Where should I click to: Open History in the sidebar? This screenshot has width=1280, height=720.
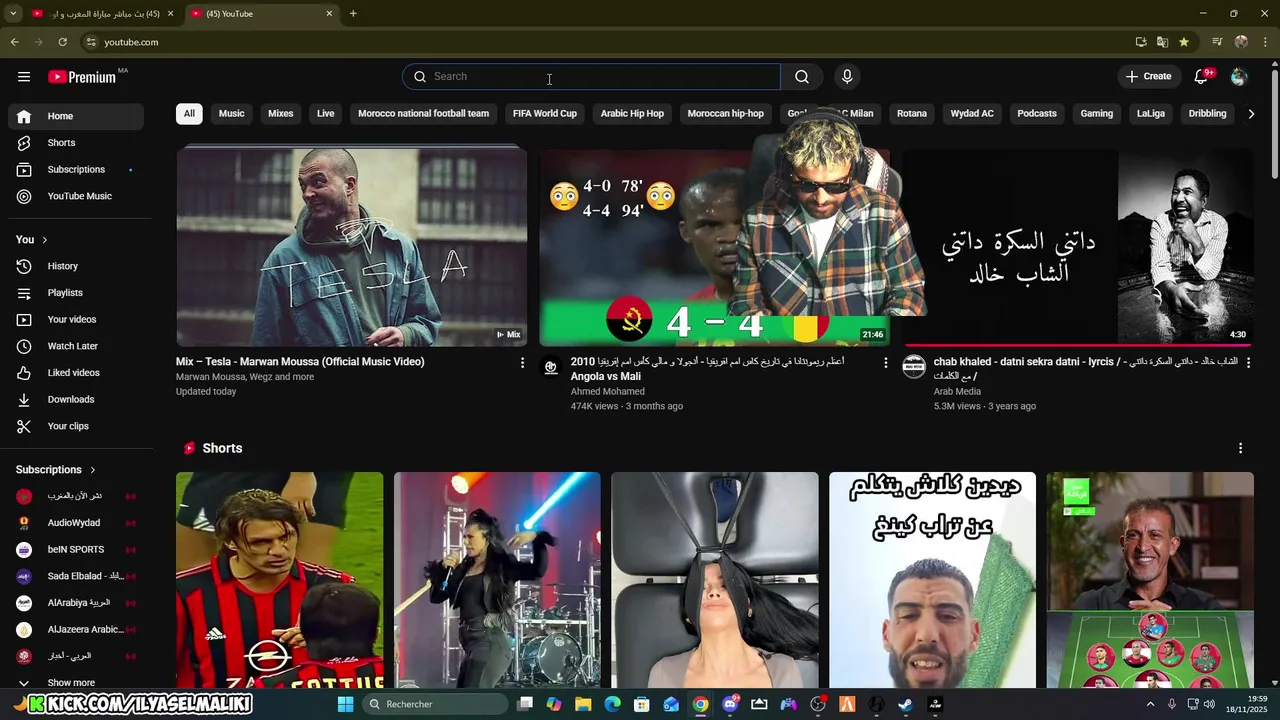click(x=76, y=266)
